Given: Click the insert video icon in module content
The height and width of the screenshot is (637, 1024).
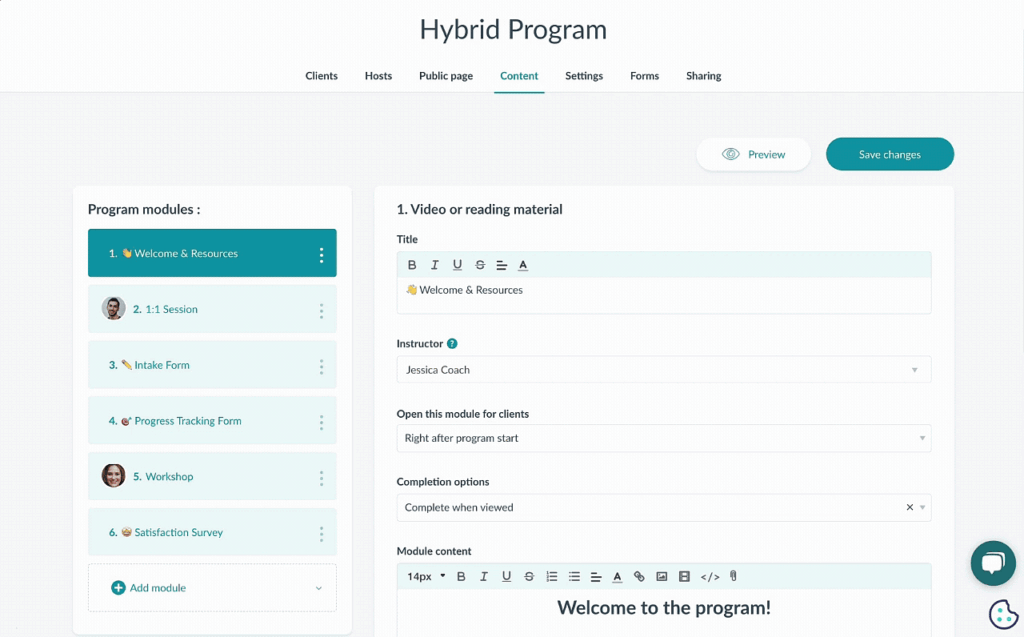Looking at the screenshot, I should coord(684,577).
